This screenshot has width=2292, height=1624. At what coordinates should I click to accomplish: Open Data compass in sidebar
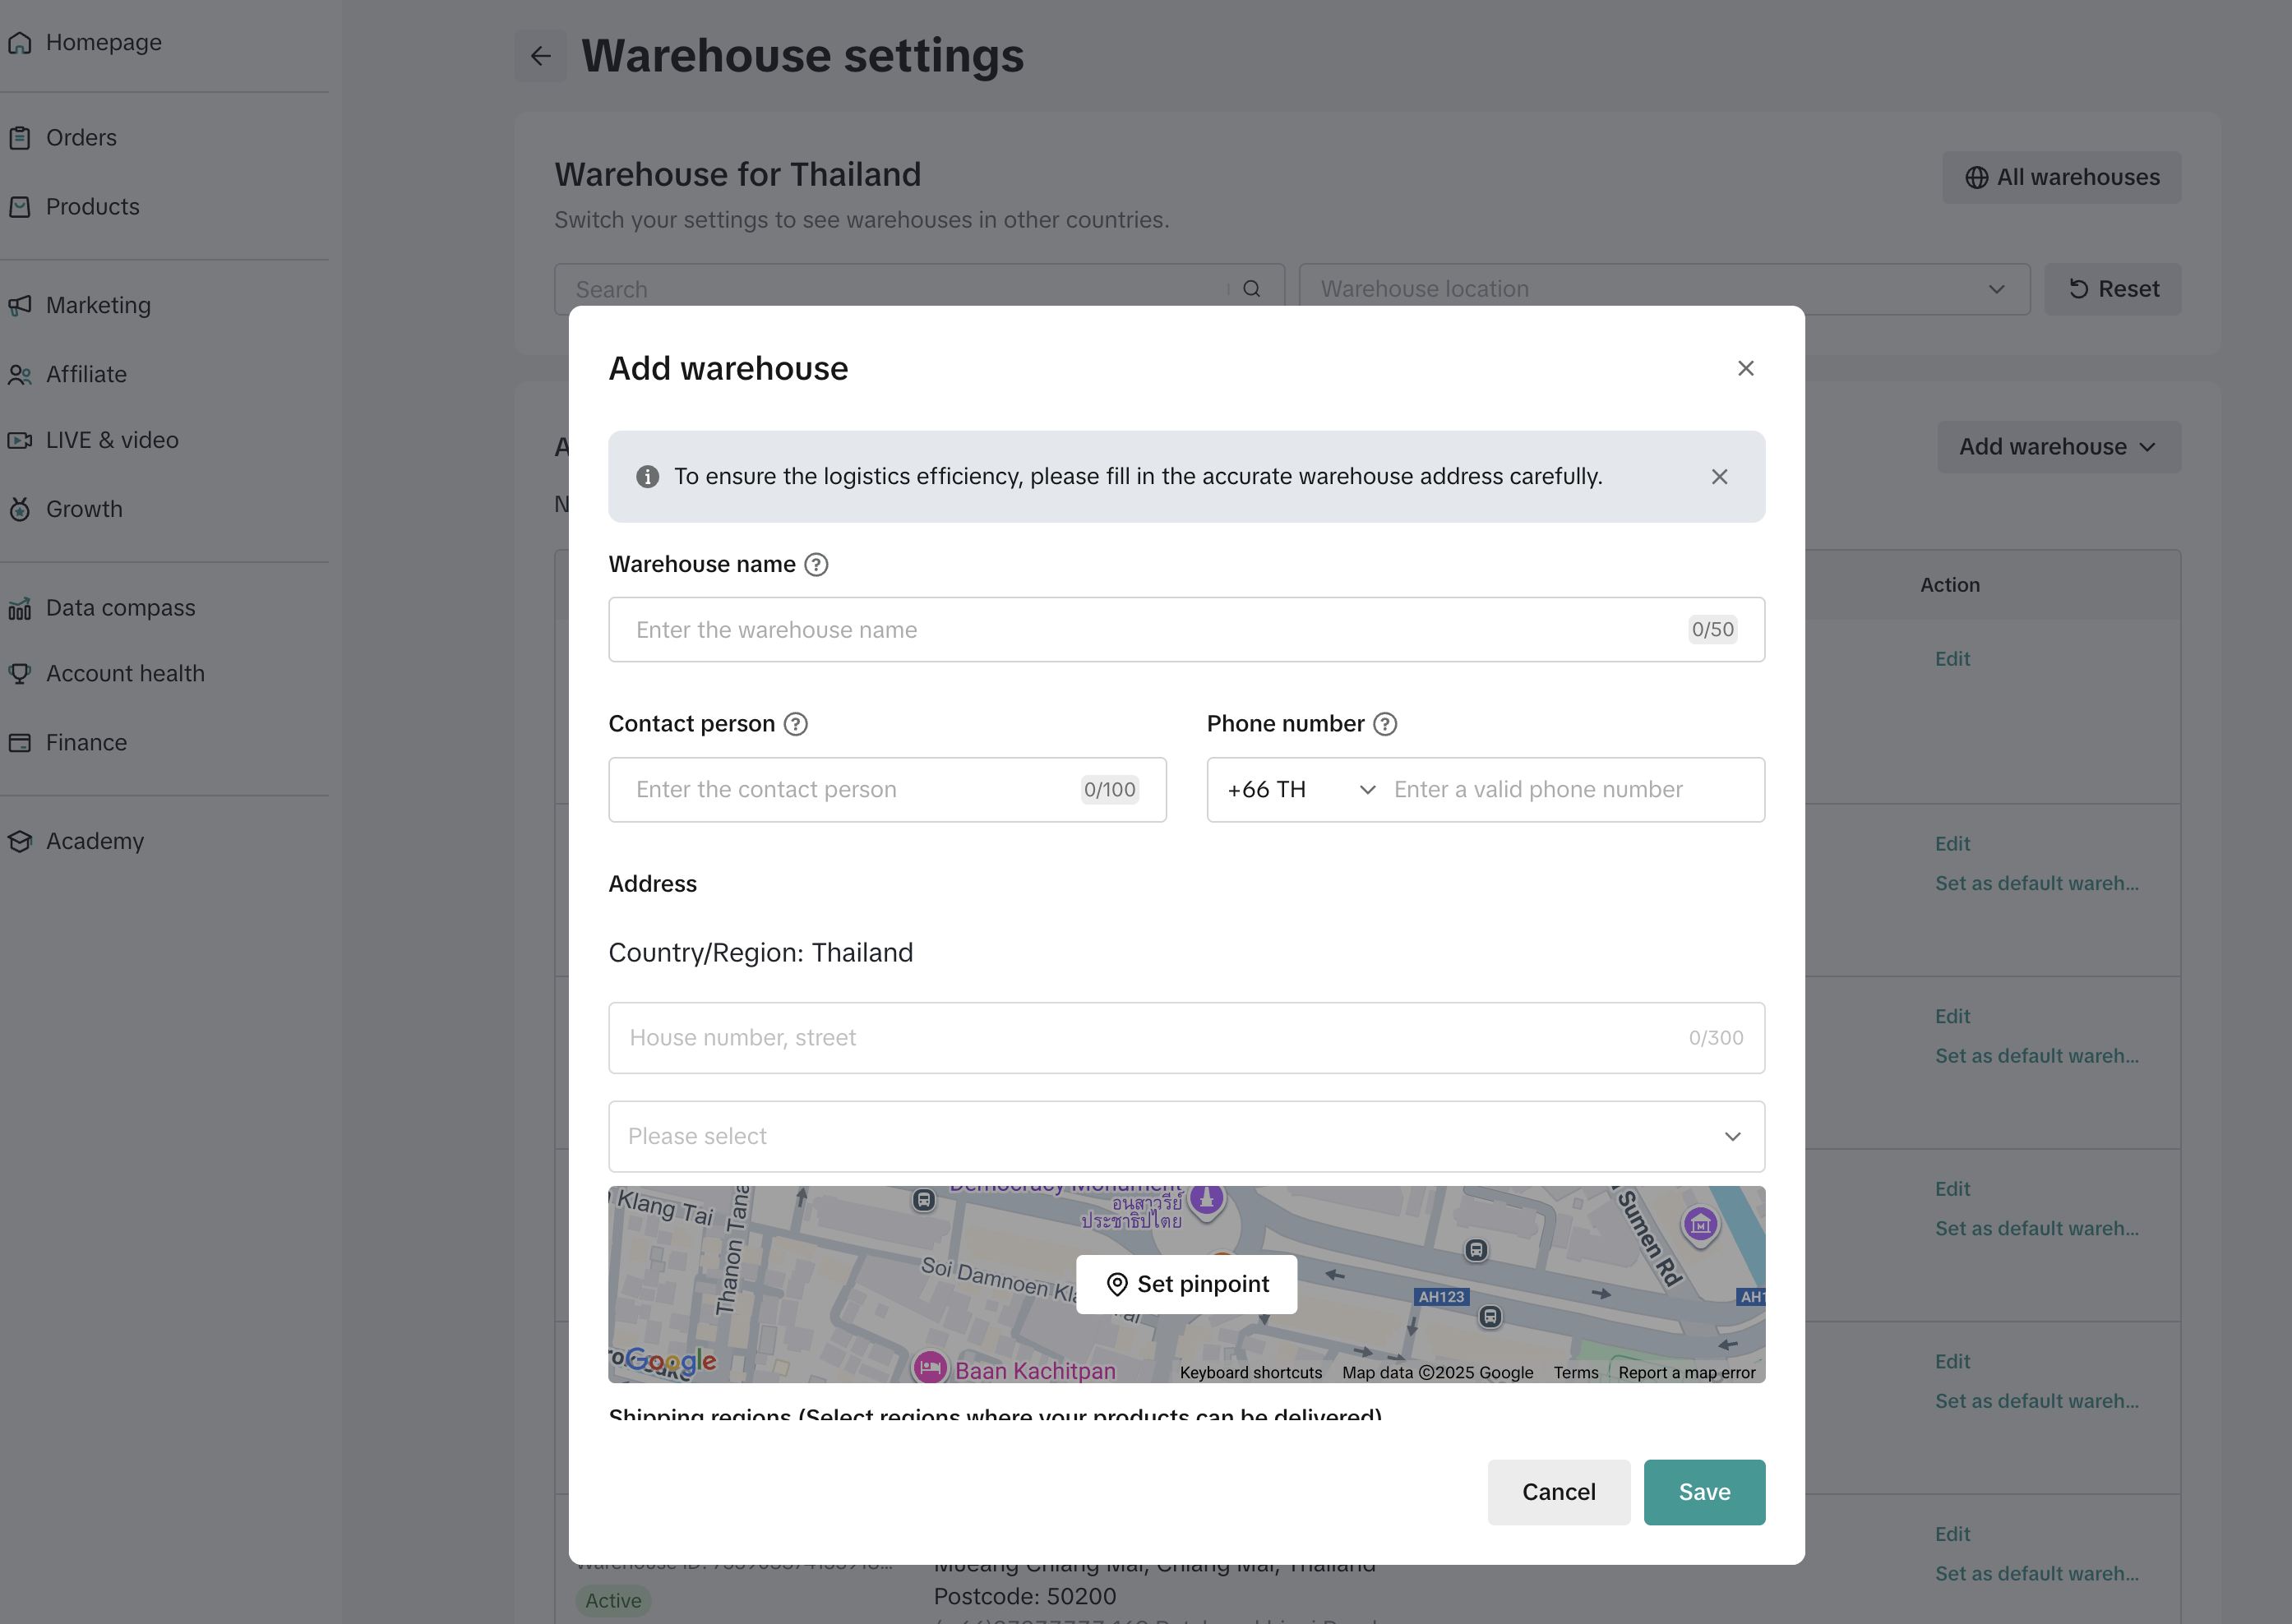click(120, 608)
